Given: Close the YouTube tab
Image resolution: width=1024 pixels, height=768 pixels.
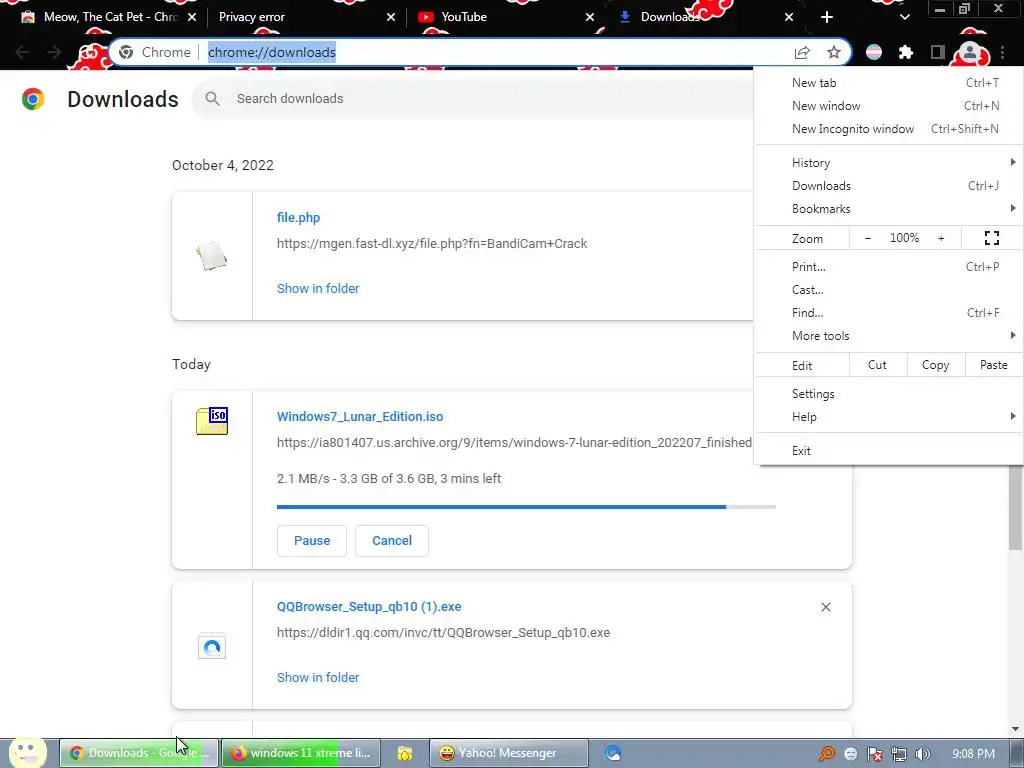Looking at the screenshot, I should tap(590, 17).
